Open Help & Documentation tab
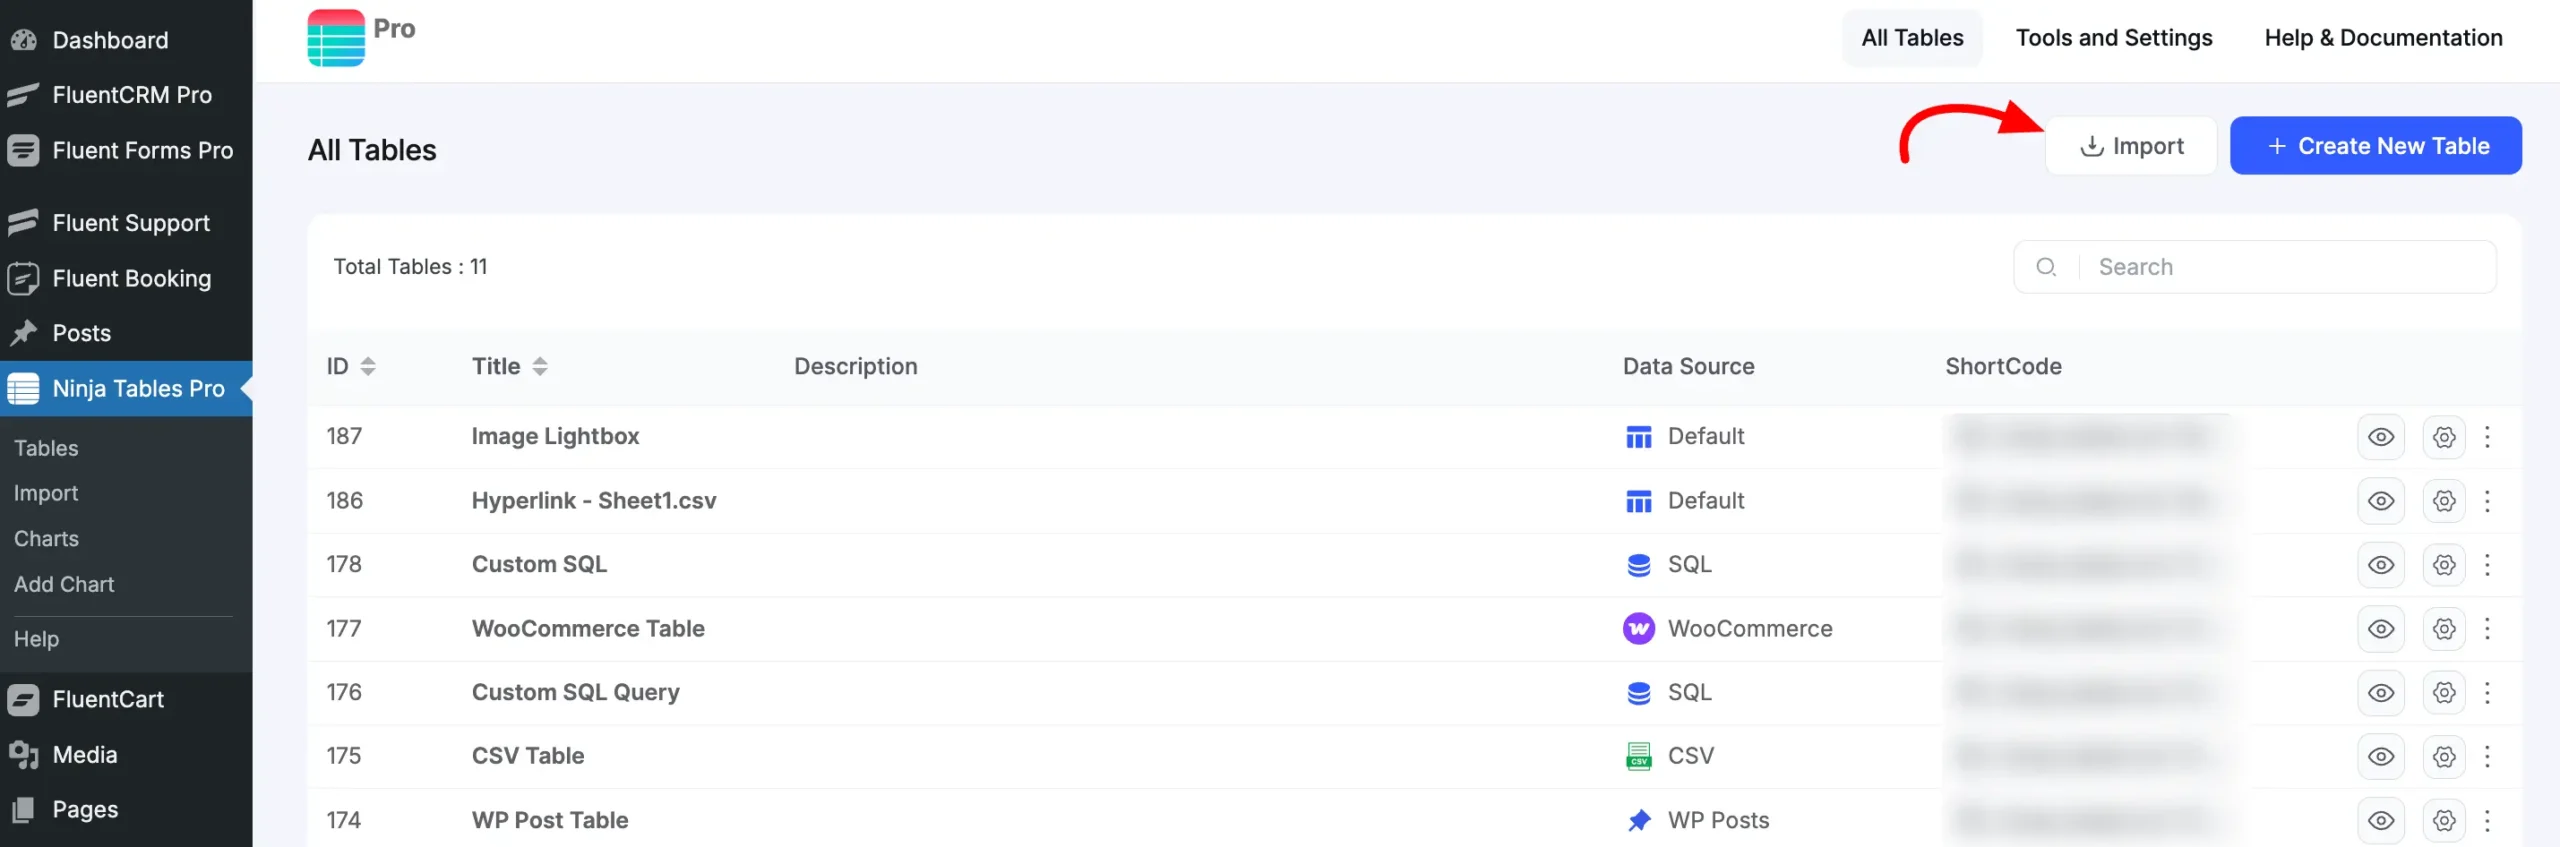Screen dimensions: 2560x847 (2383, 38)
